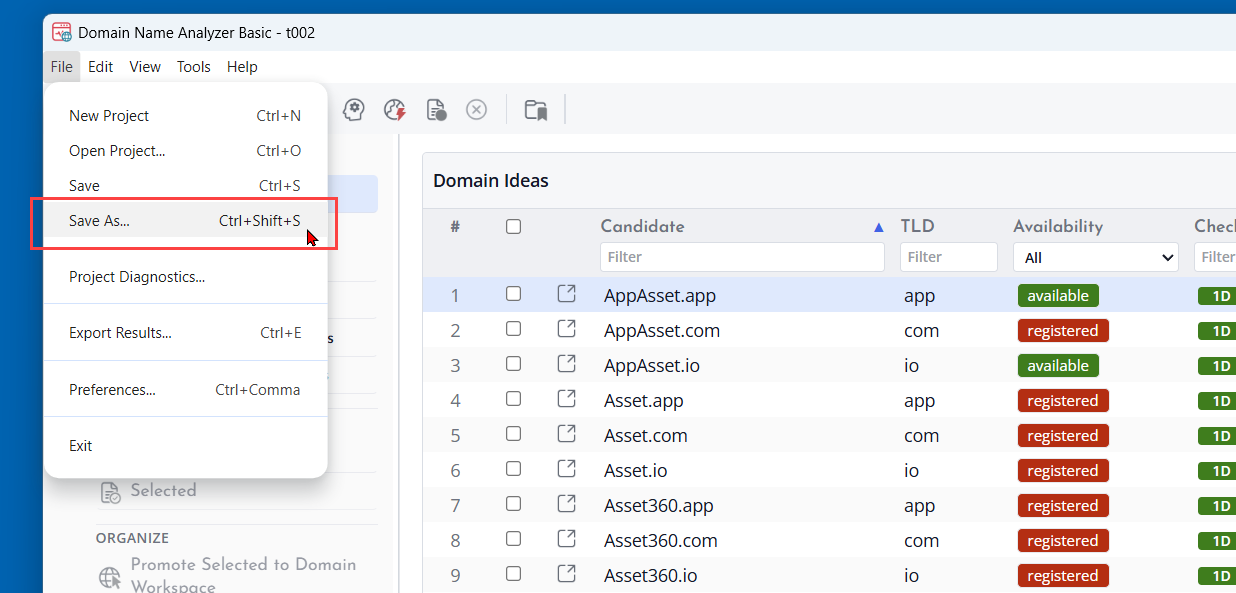This screenshot has width=1236, height=593.
Task: Choose Save from the File menu
Action: [x=185, y=186]
